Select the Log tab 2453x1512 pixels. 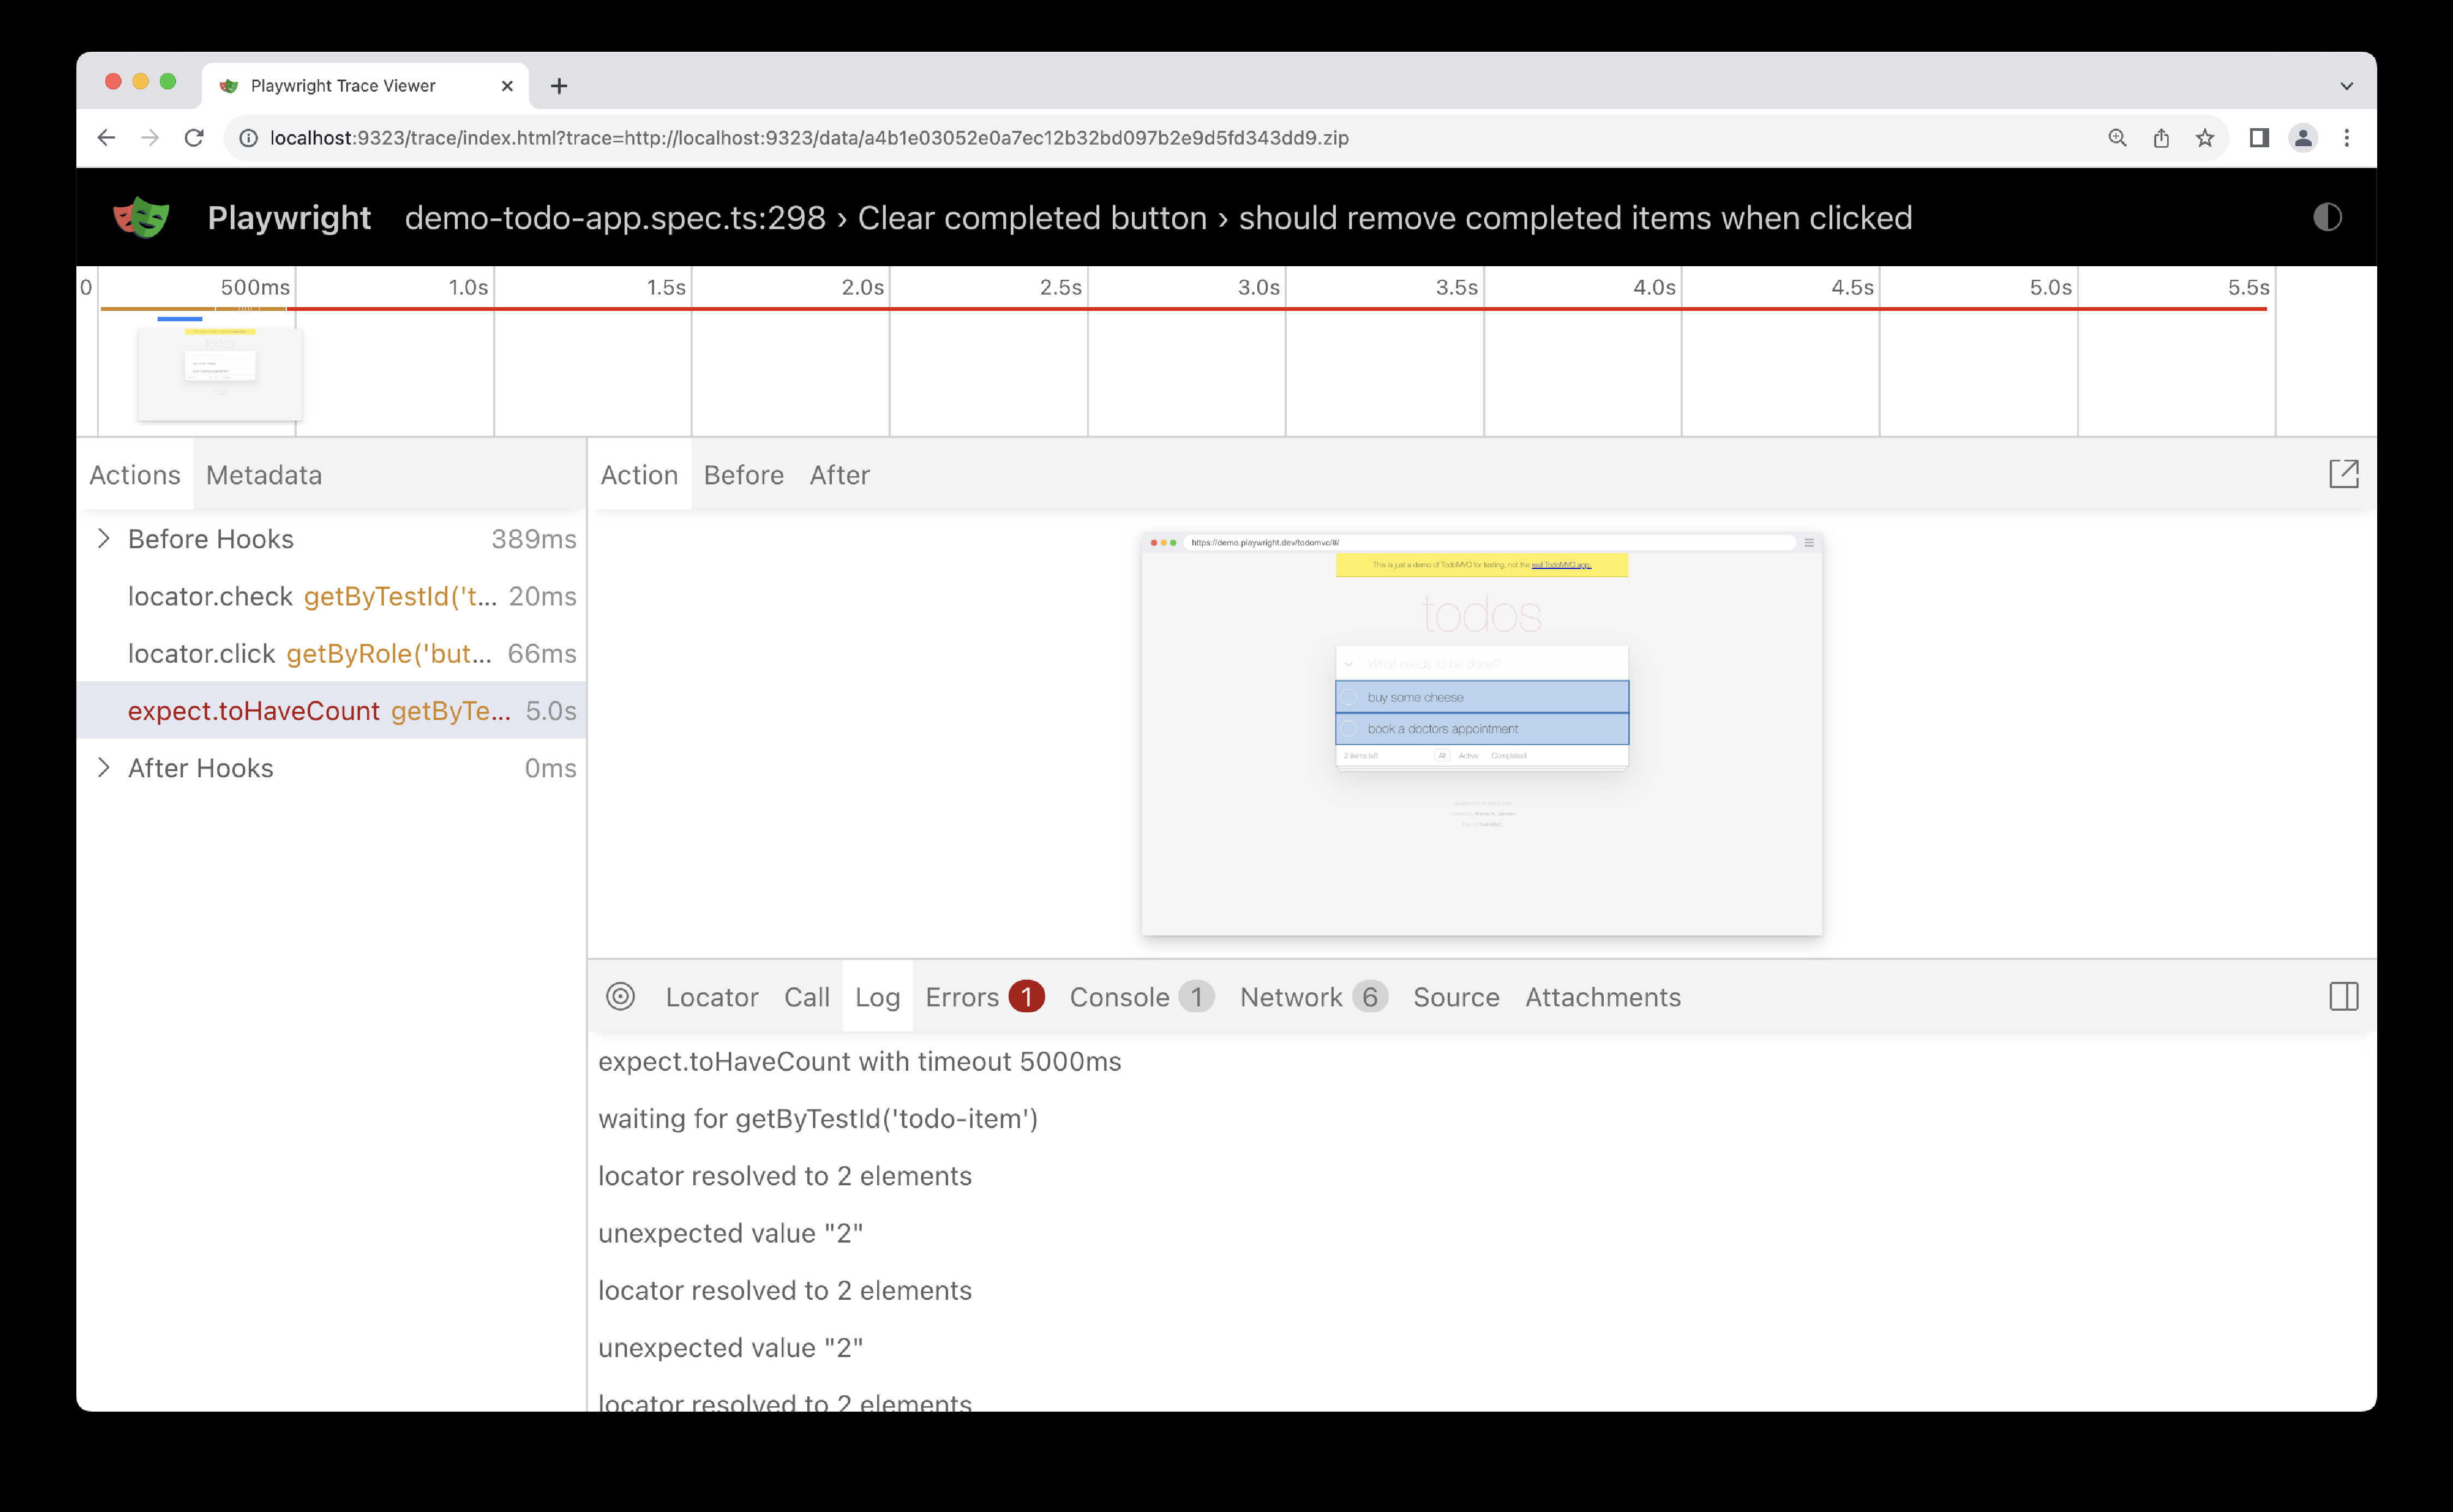pyautogui.click(x=878, y=997)
